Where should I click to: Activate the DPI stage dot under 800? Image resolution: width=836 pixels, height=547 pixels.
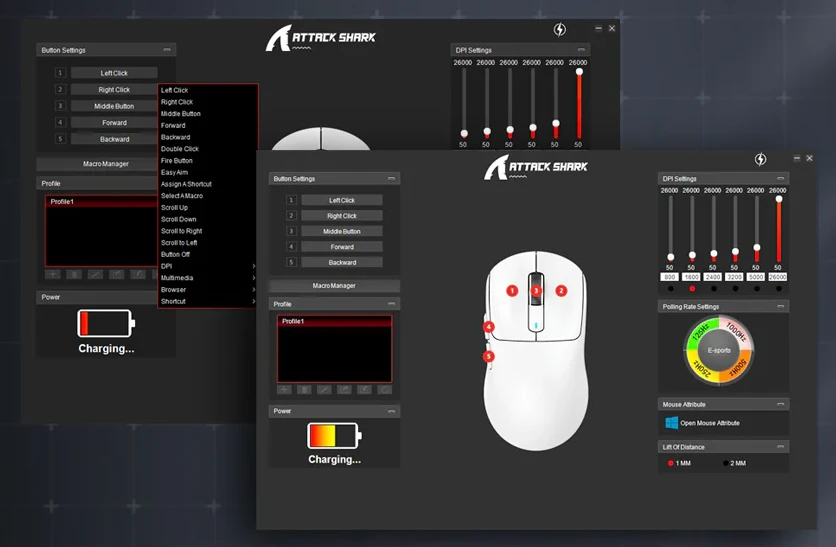pyautogui.click(x=670, y=288)
